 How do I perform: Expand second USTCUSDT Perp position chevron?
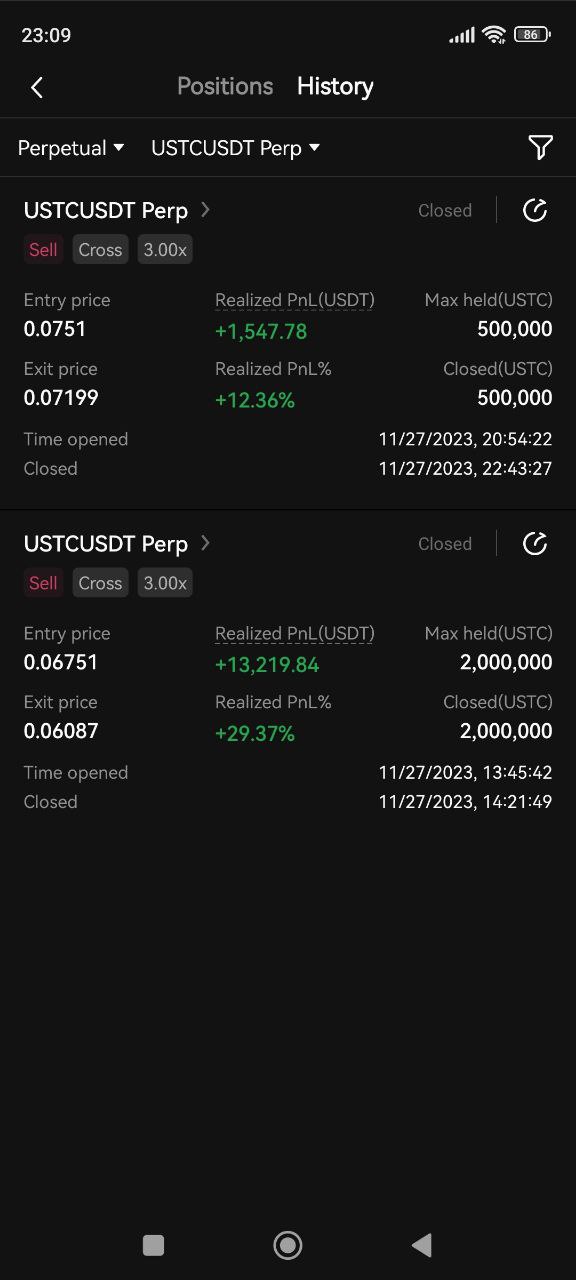point(206,543)
